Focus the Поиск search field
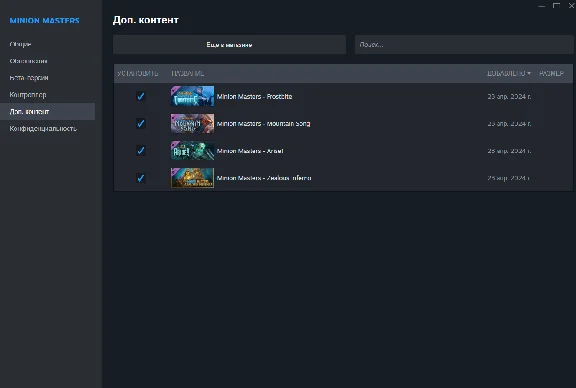This screenshot has width=576, height=388. tap(464, 45)
